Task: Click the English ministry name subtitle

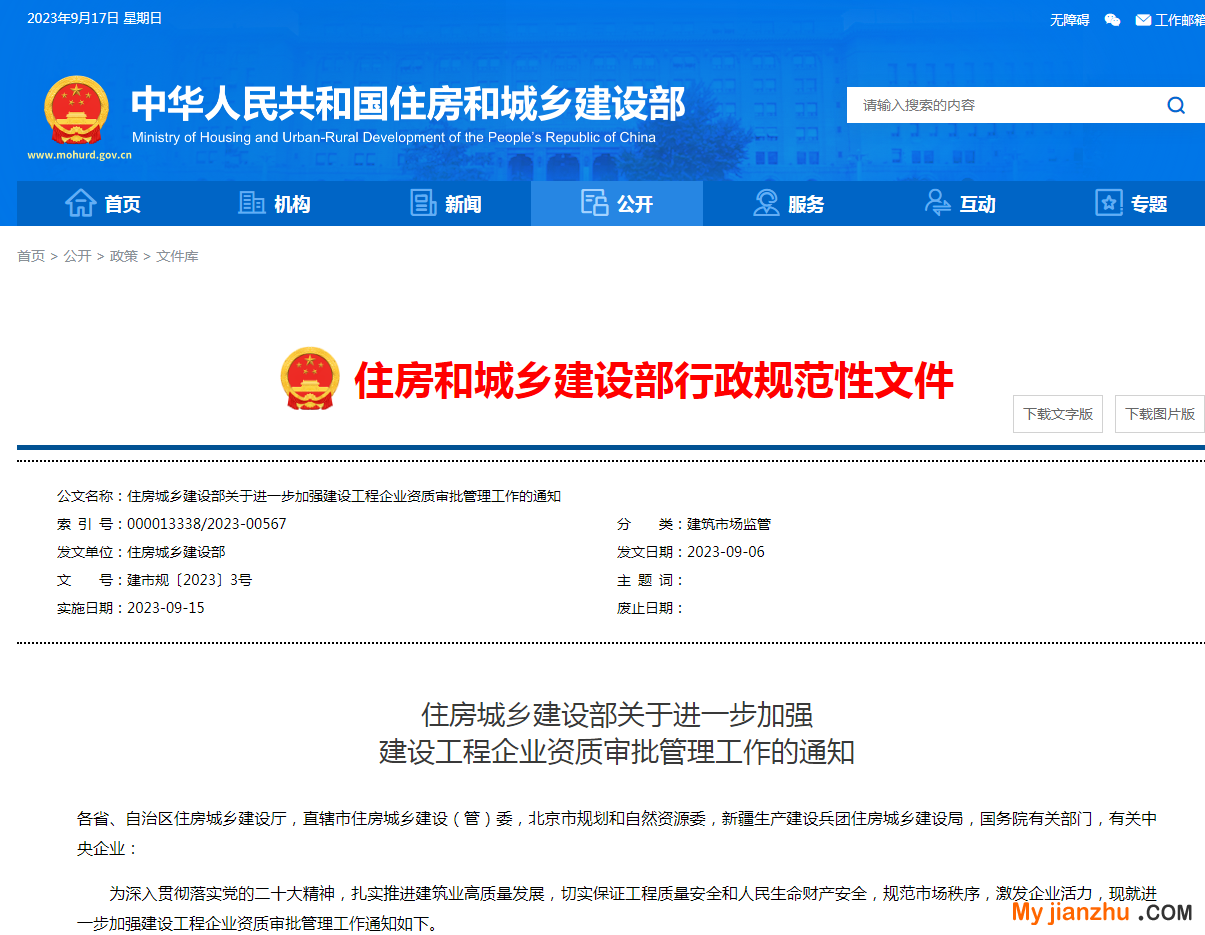Action: [x=394, y=138]
